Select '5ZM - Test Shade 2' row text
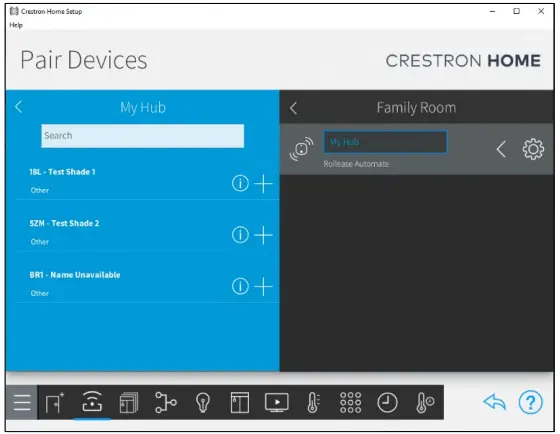The height and width of the screenshot is (434, 560). pyautogui.click(x=64, y=223)
